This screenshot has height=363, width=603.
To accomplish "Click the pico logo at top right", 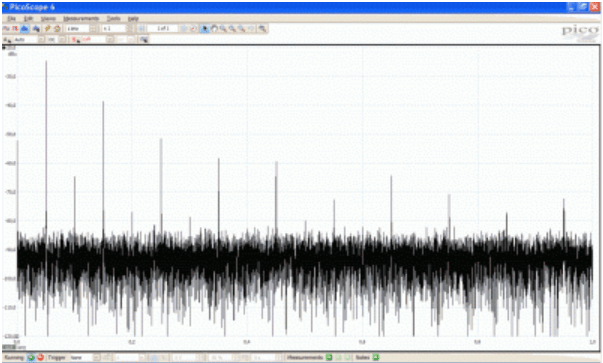I will pos(579,33).
